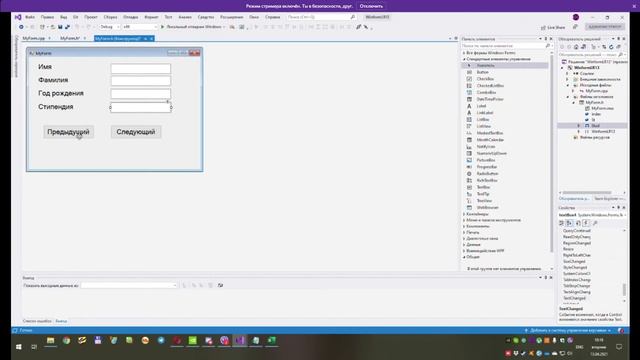640x360 pixels.
Task: Click the Solution Explorer horizontal scrollbar
Action: (587, 192)
